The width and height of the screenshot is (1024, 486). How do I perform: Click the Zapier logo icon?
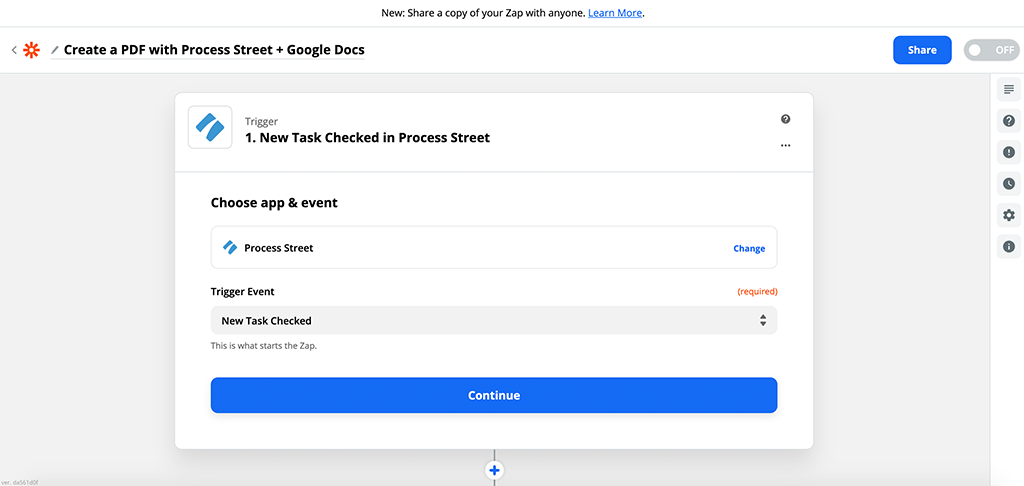click(32, 50)
